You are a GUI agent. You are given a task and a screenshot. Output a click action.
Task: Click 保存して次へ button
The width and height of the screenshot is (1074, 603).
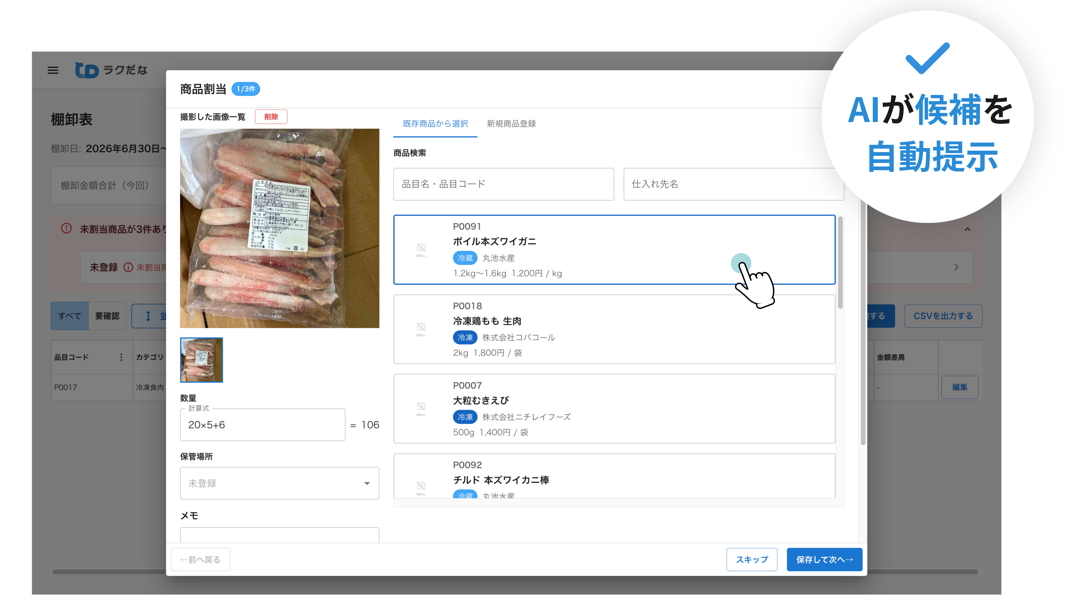[x=824, y=560]
